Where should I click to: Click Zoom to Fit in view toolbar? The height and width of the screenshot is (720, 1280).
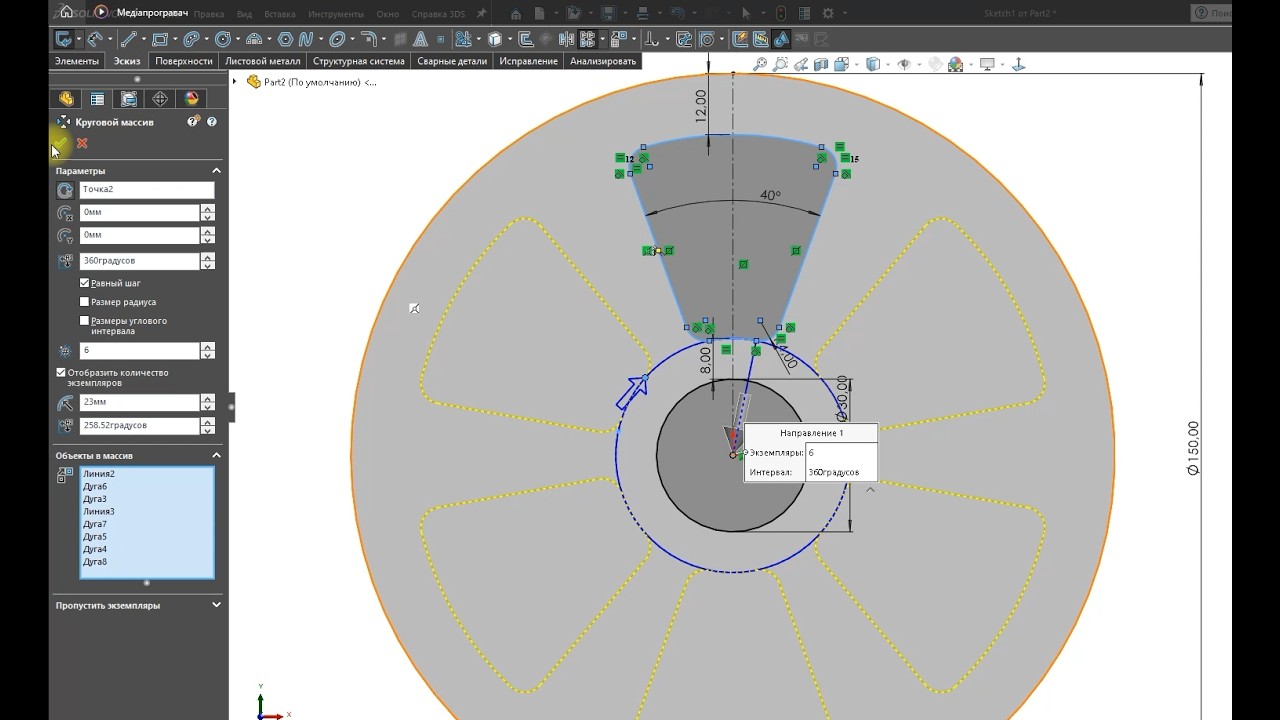pos(760,64)
